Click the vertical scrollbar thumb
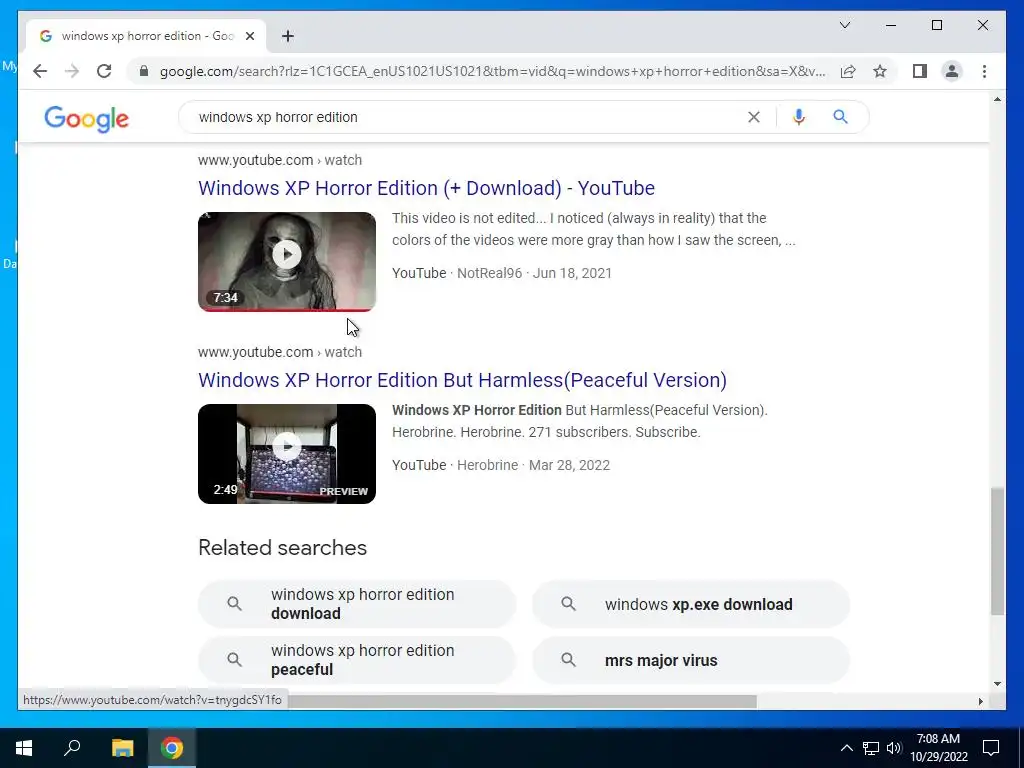This screenshot has height=768, width=1024. click(x=997, y=551)
